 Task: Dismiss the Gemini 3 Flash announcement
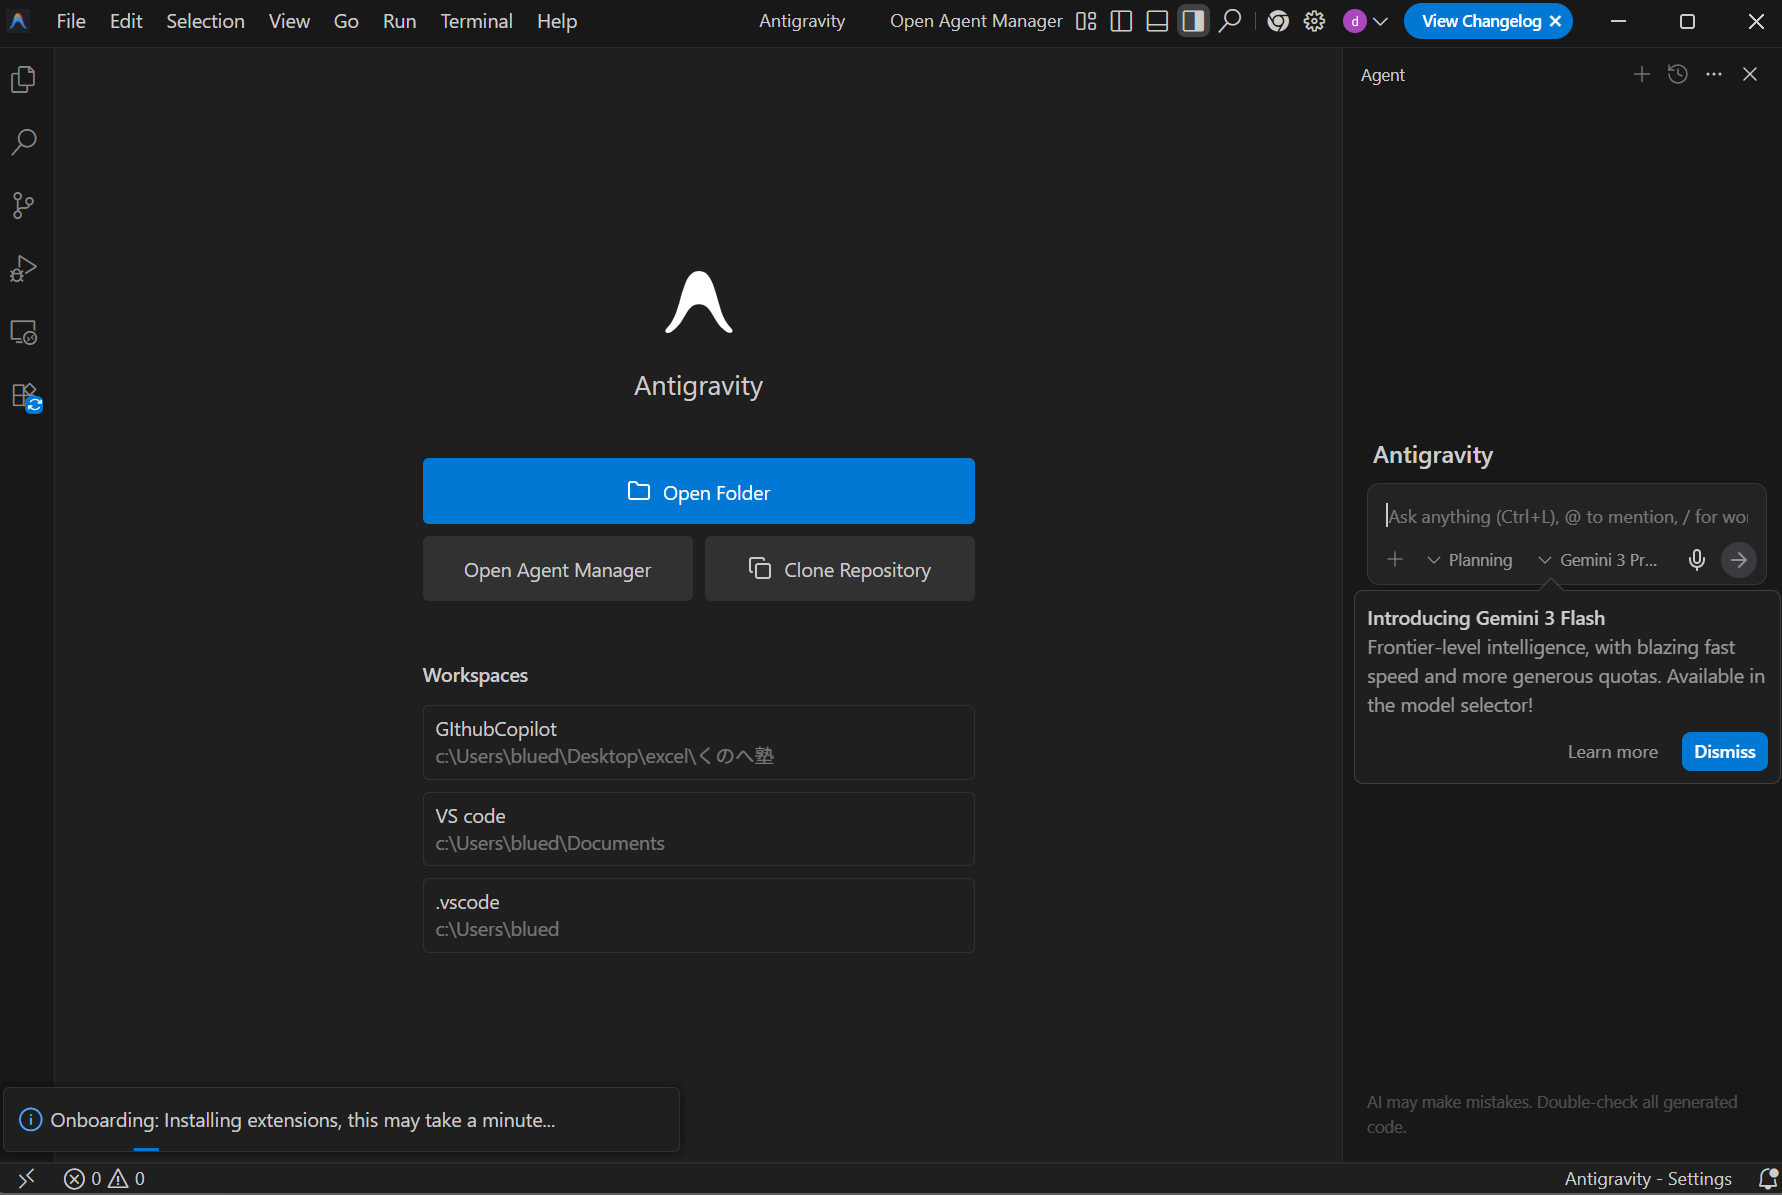click(x=1724, y=752)
